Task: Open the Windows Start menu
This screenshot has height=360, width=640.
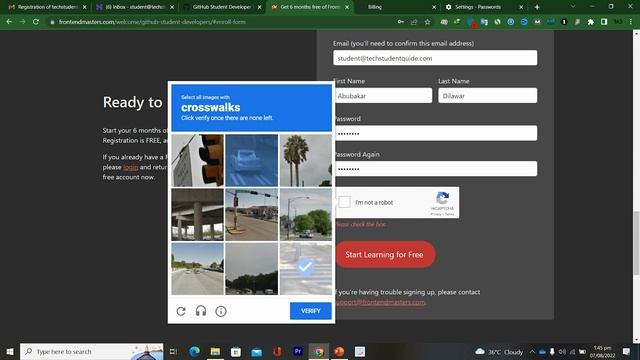Action: [10, 351]
